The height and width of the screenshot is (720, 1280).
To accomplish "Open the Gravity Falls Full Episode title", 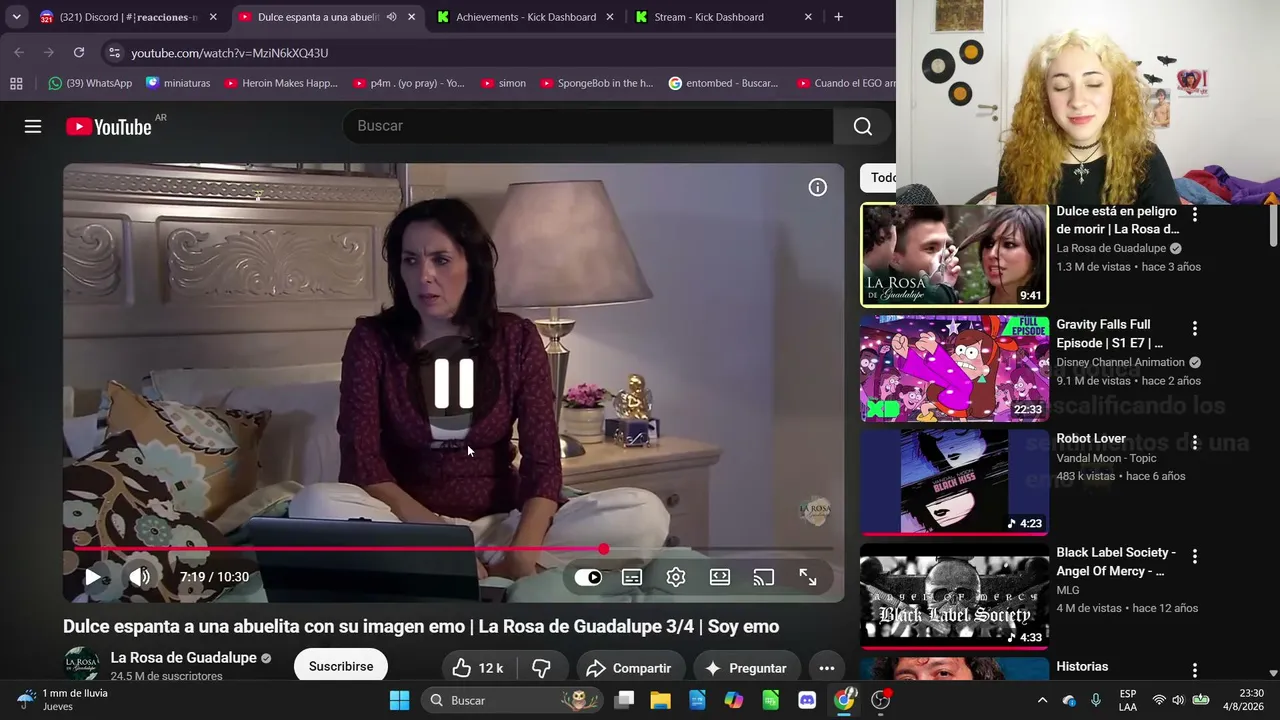I will click(x=1110, y=334).
